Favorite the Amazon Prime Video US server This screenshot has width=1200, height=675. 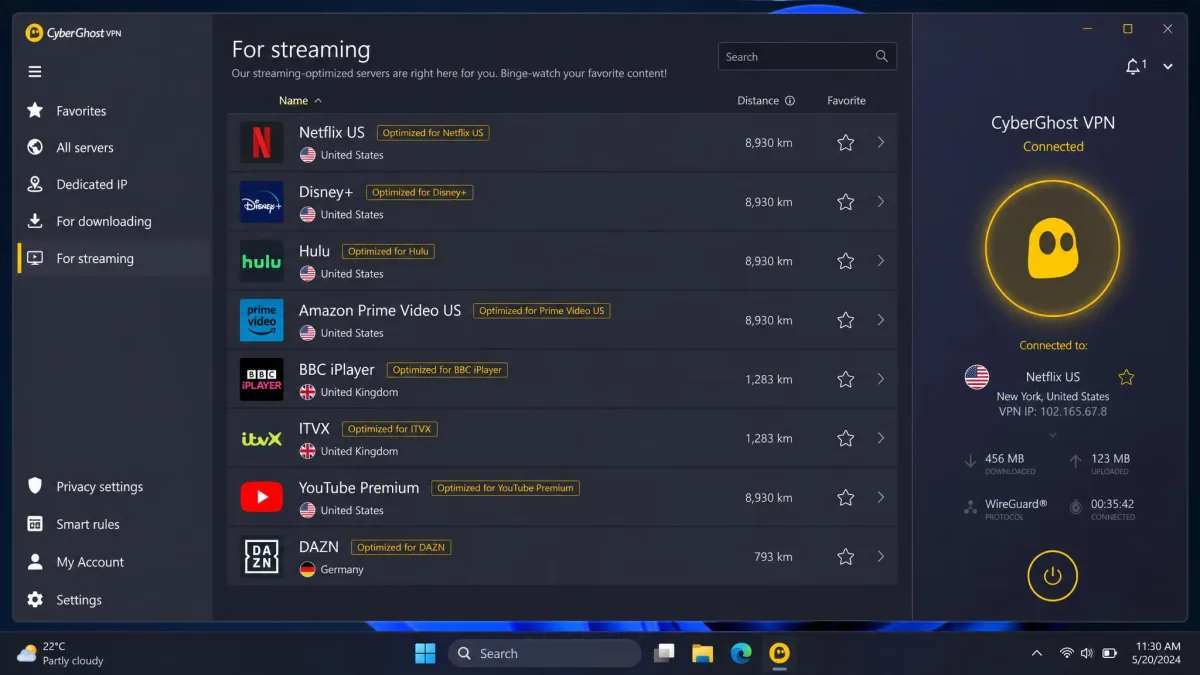tap(846, 320)
